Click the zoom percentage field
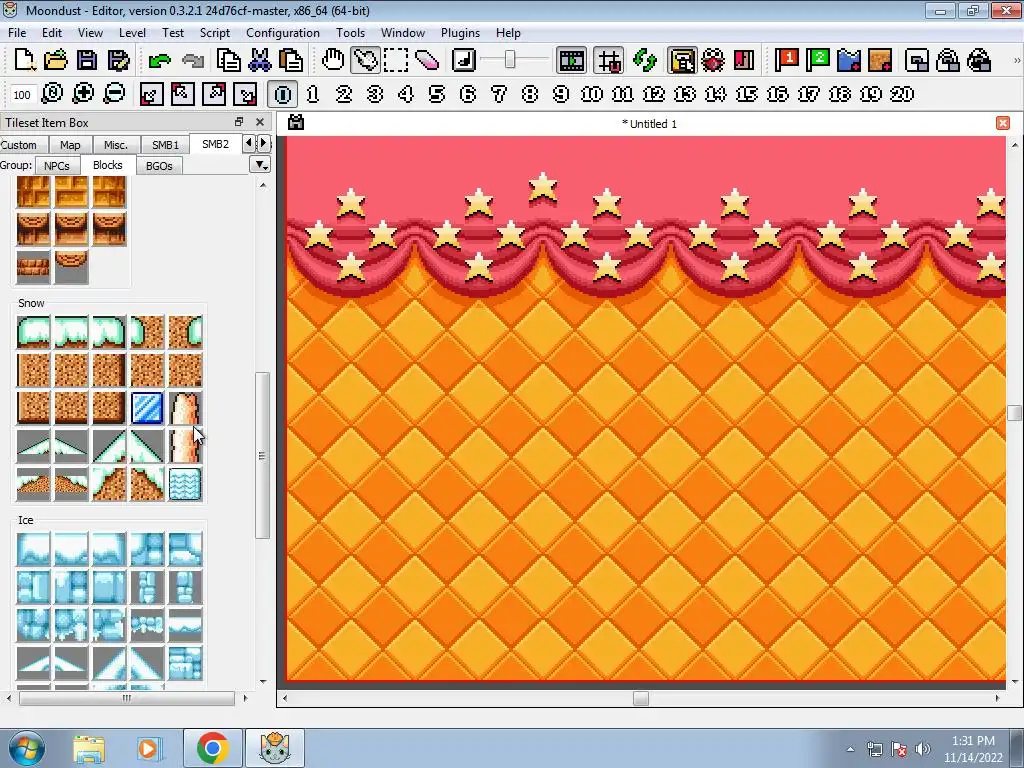The image size is (1024, 768). [x=22, y=95]
